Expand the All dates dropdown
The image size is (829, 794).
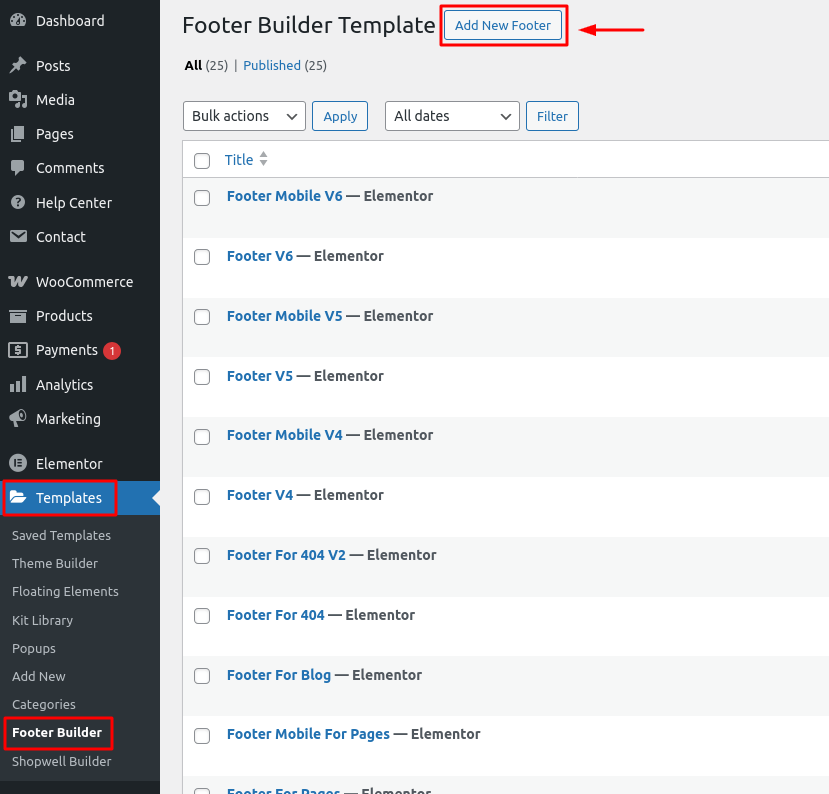452,116
